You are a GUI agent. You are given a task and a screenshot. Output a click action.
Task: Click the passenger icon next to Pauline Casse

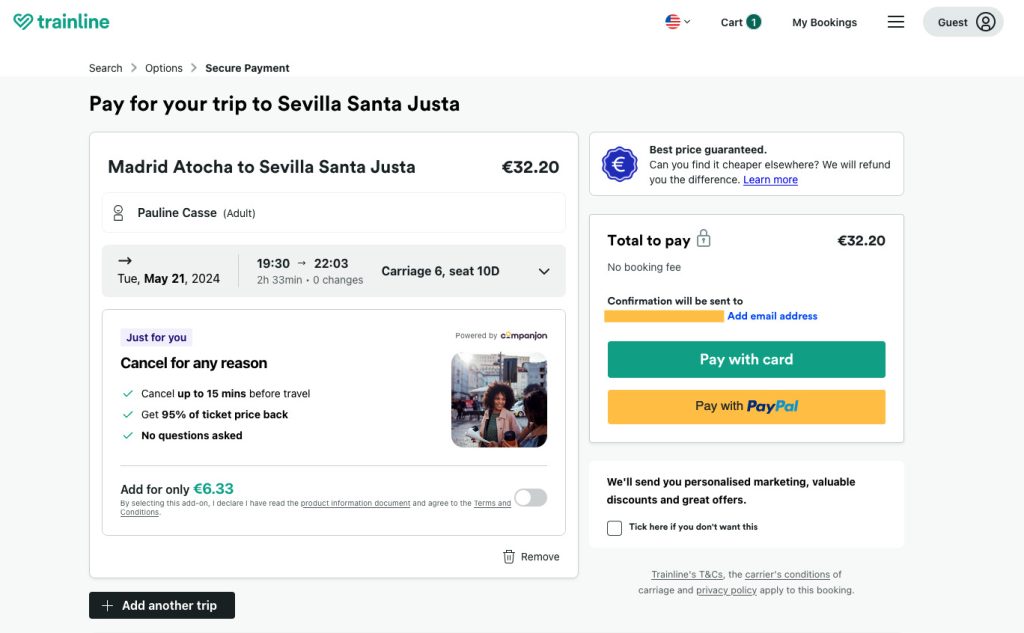coord(118,213)
